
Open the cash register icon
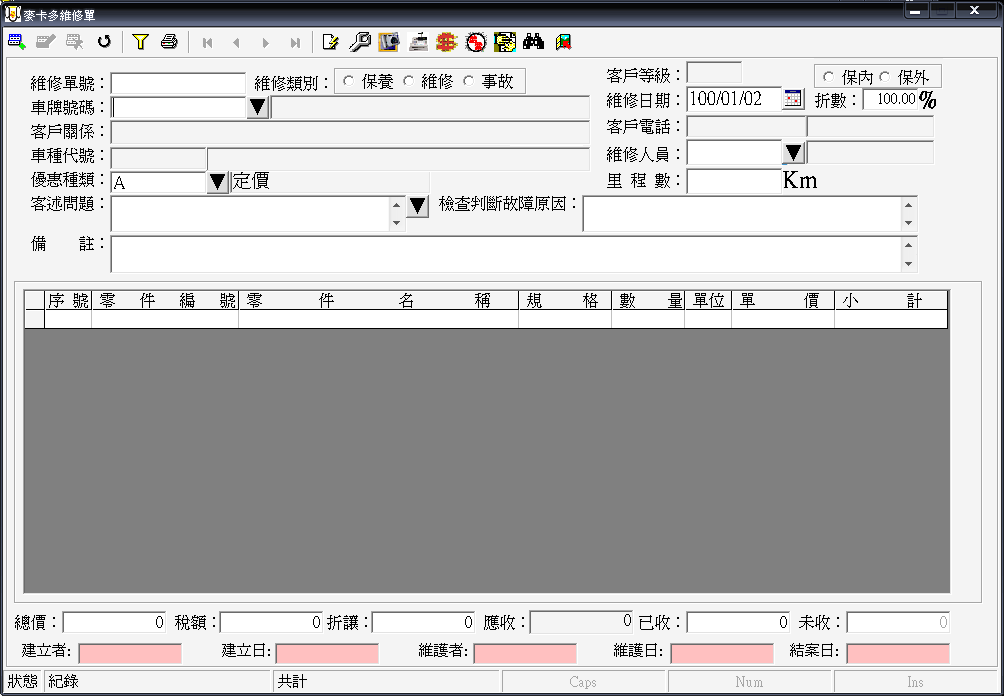pyautogui.click(x=418, y=42)
